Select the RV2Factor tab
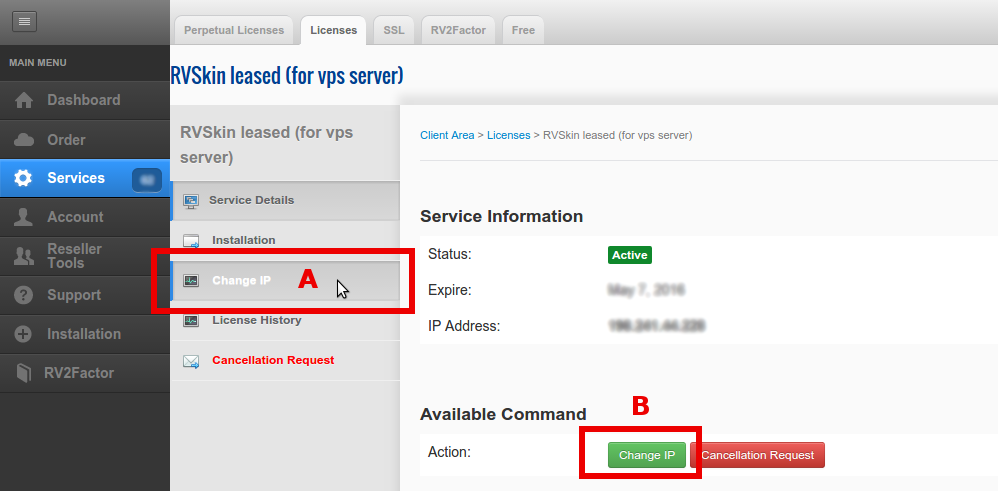998x491 pixels. pyautogui.click(x=458, y=30)
